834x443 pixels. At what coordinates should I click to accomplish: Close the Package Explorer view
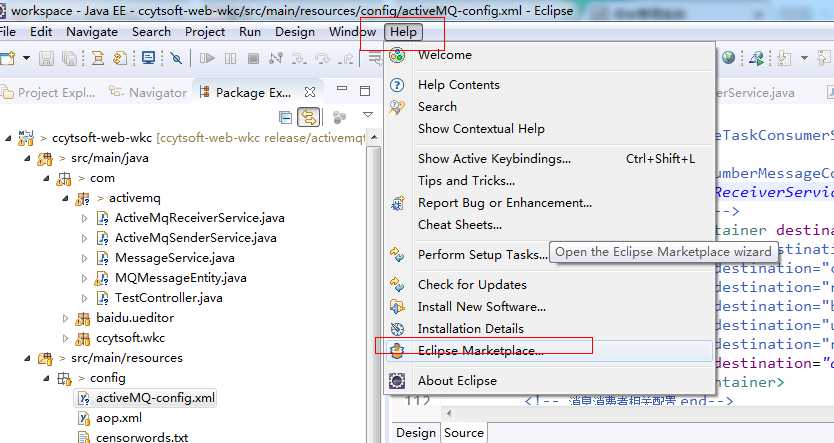(310, 92)
